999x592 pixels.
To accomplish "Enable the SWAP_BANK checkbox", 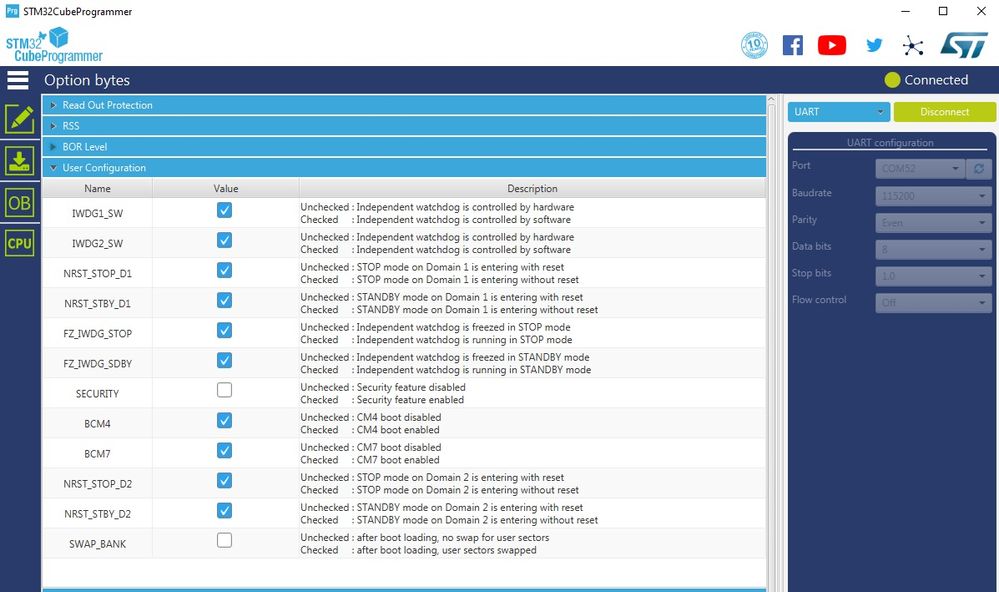I will pyautogui.click(x=224, y=540).
